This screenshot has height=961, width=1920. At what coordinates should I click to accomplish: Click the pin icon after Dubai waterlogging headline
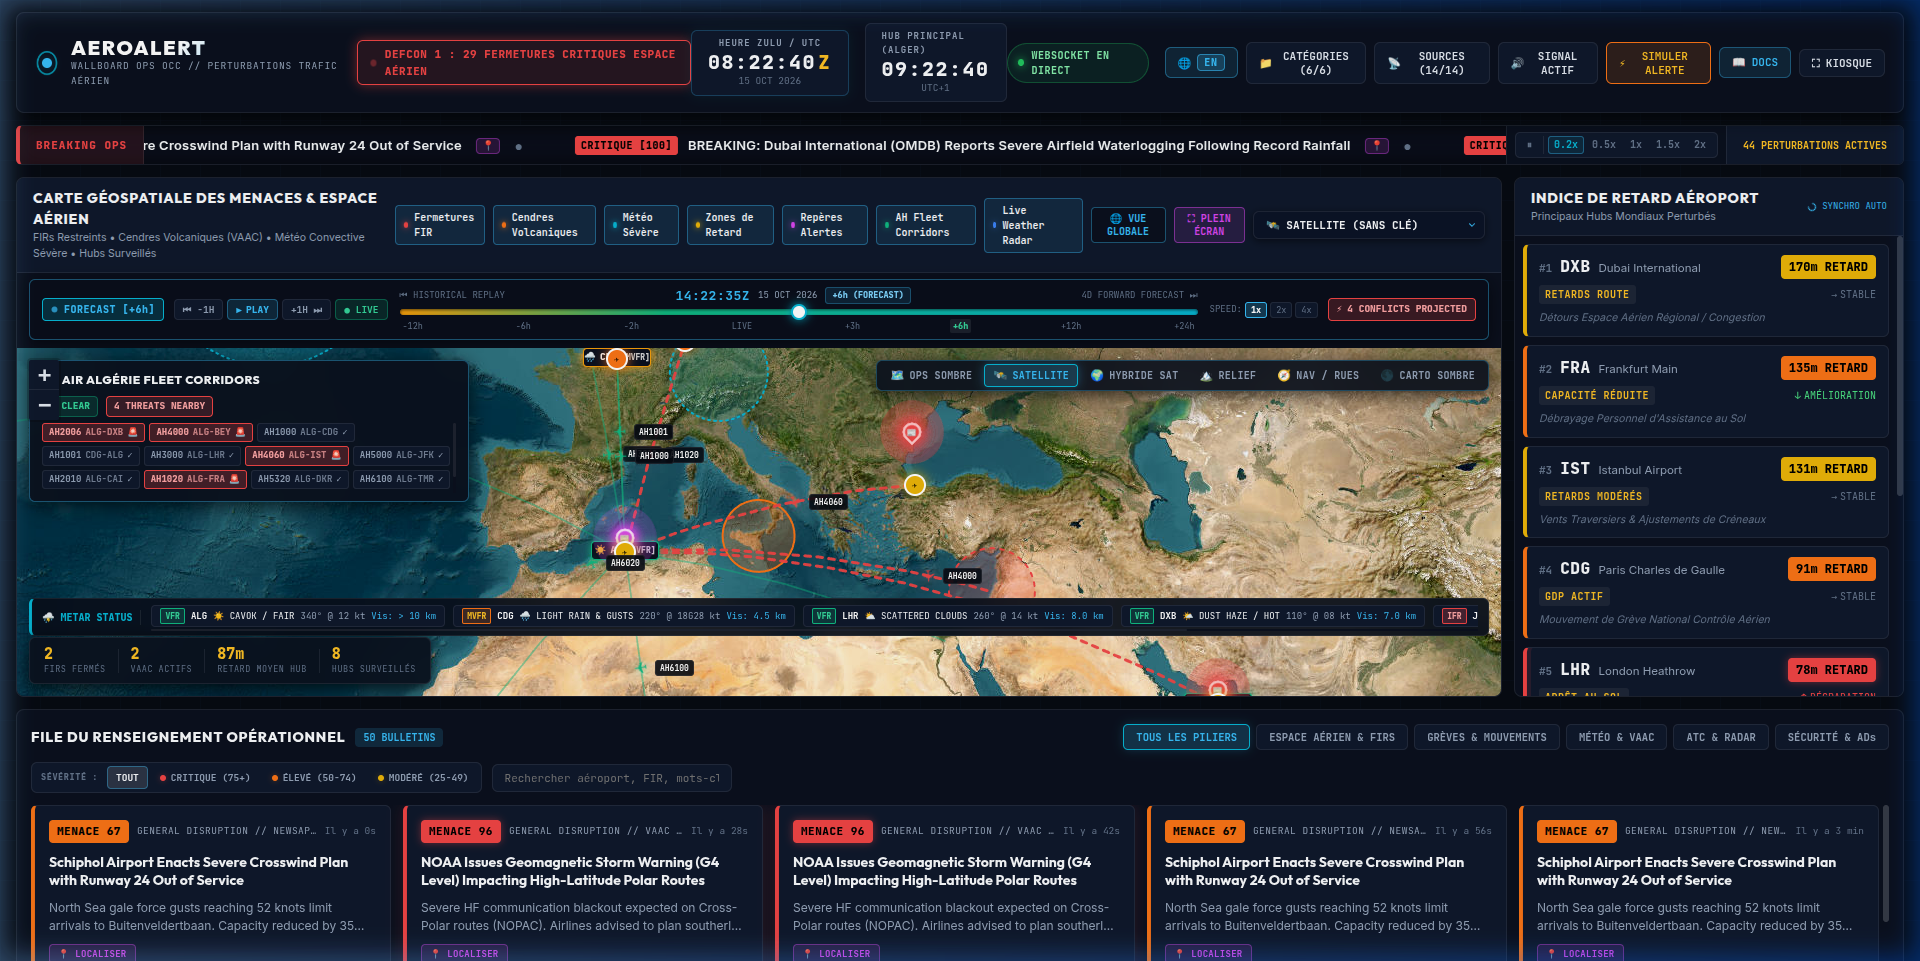[x=1377, y=146]
